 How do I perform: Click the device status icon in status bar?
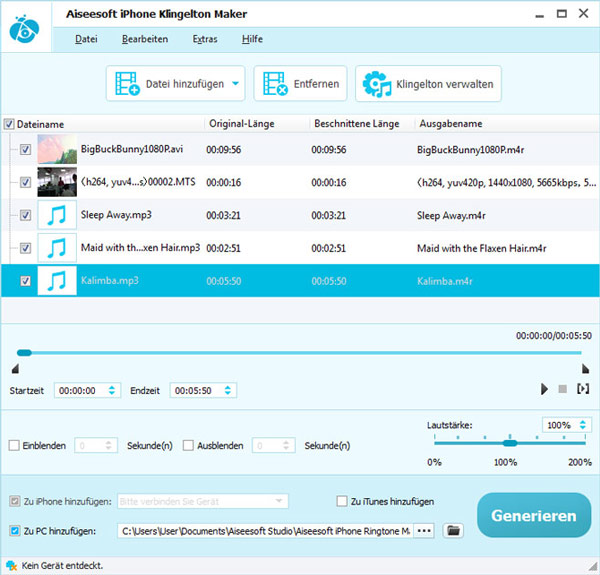pyautogui.click(x=11, y=565)
